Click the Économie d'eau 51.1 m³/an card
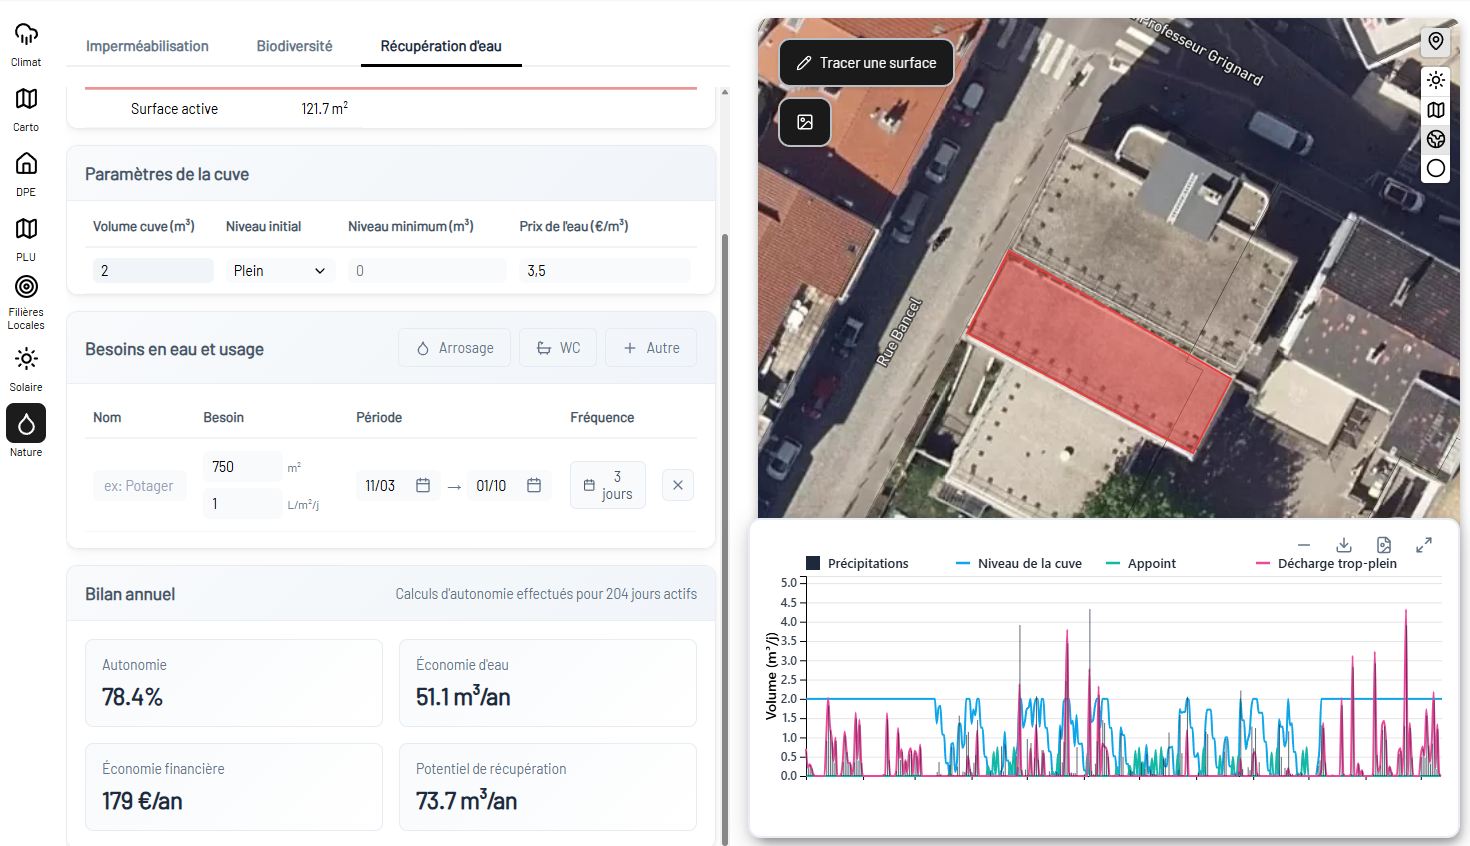The image size is (1470, 846). point(548,683)
